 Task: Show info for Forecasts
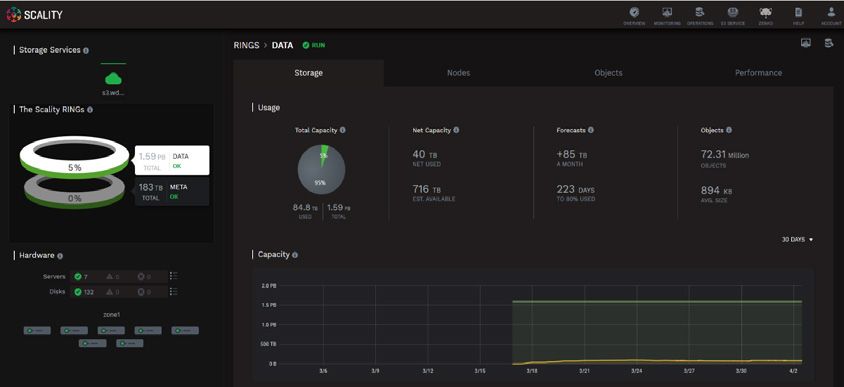[x=591, y=130]
